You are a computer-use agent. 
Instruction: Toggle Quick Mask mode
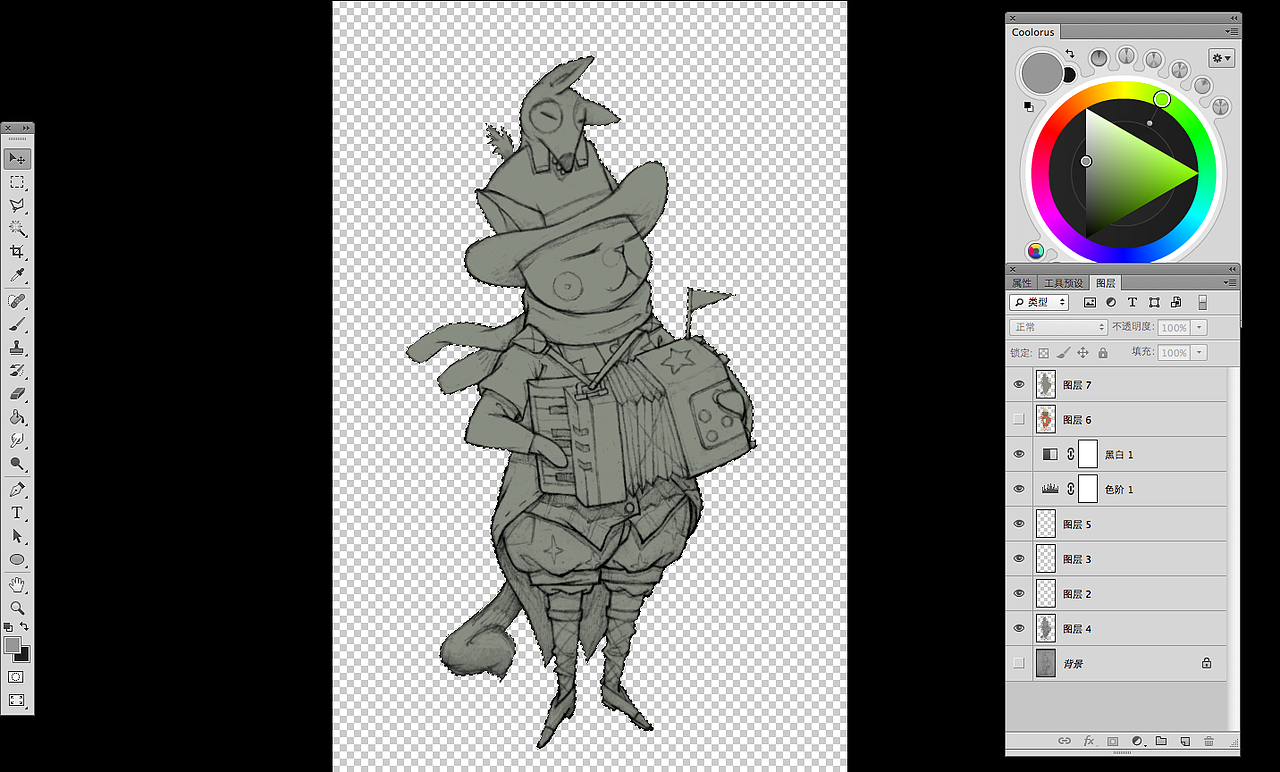coord(17,677)
